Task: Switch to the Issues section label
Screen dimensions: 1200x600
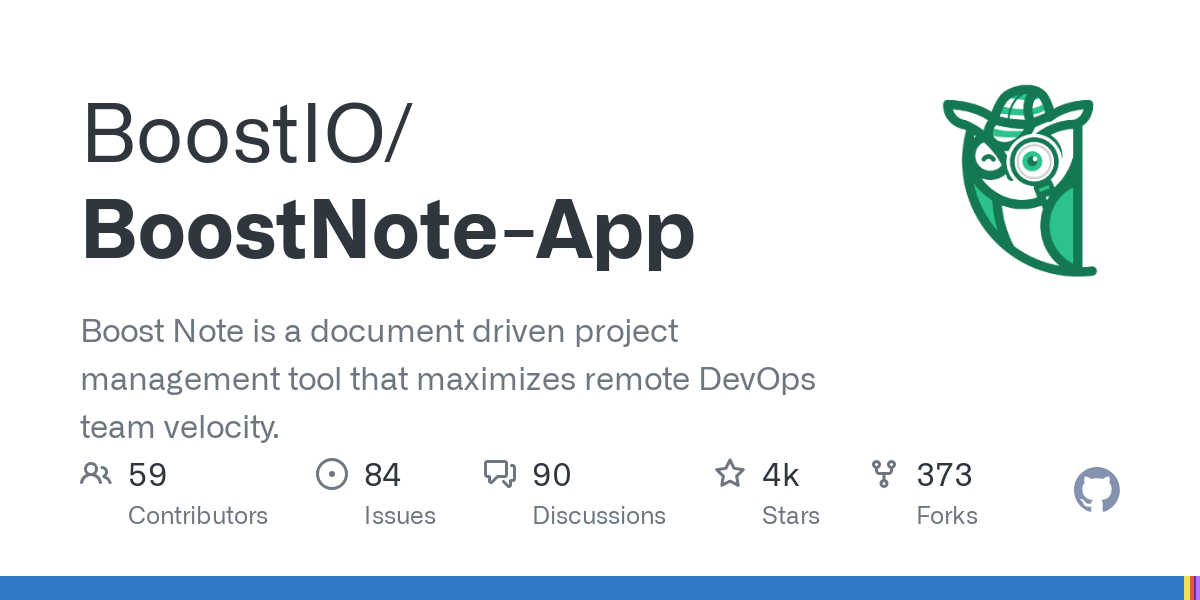Action: point(400,516)
